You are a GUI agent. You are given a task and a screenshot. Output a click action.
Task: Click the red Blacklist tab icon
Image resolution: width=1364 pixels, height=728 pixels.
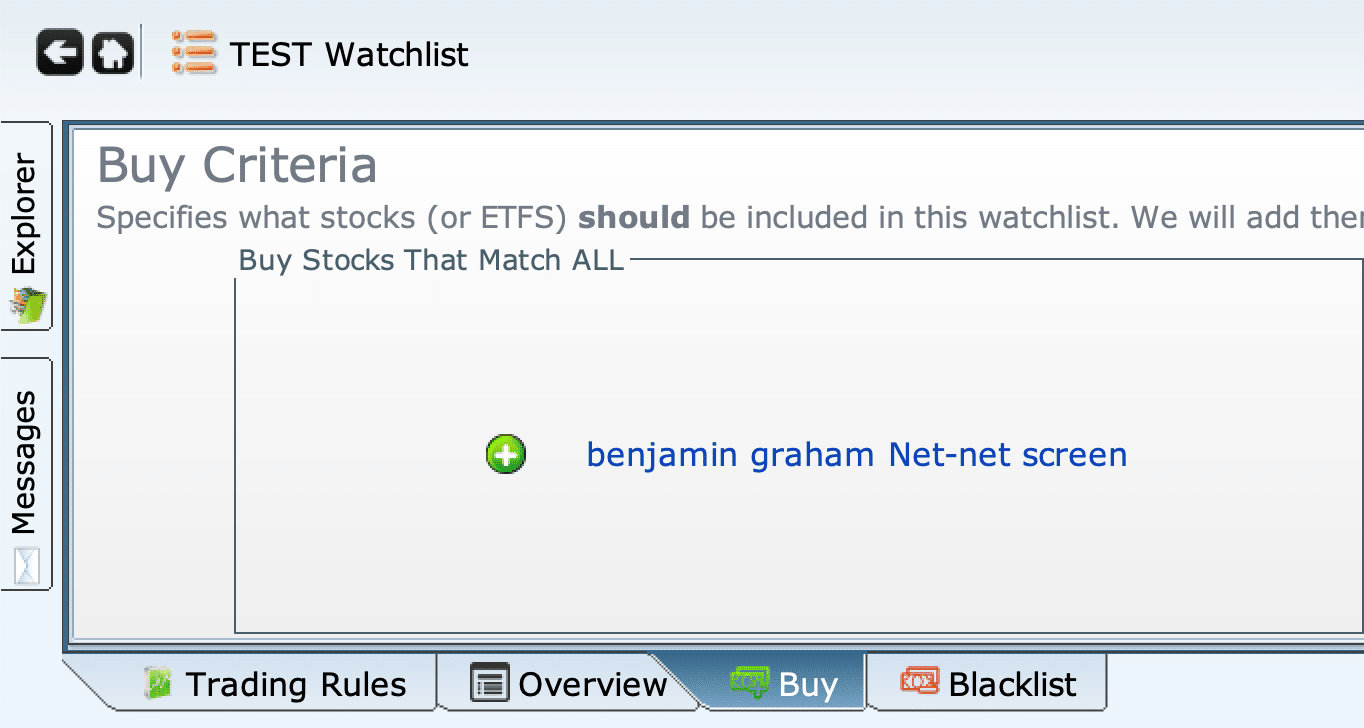coord(920,683)
